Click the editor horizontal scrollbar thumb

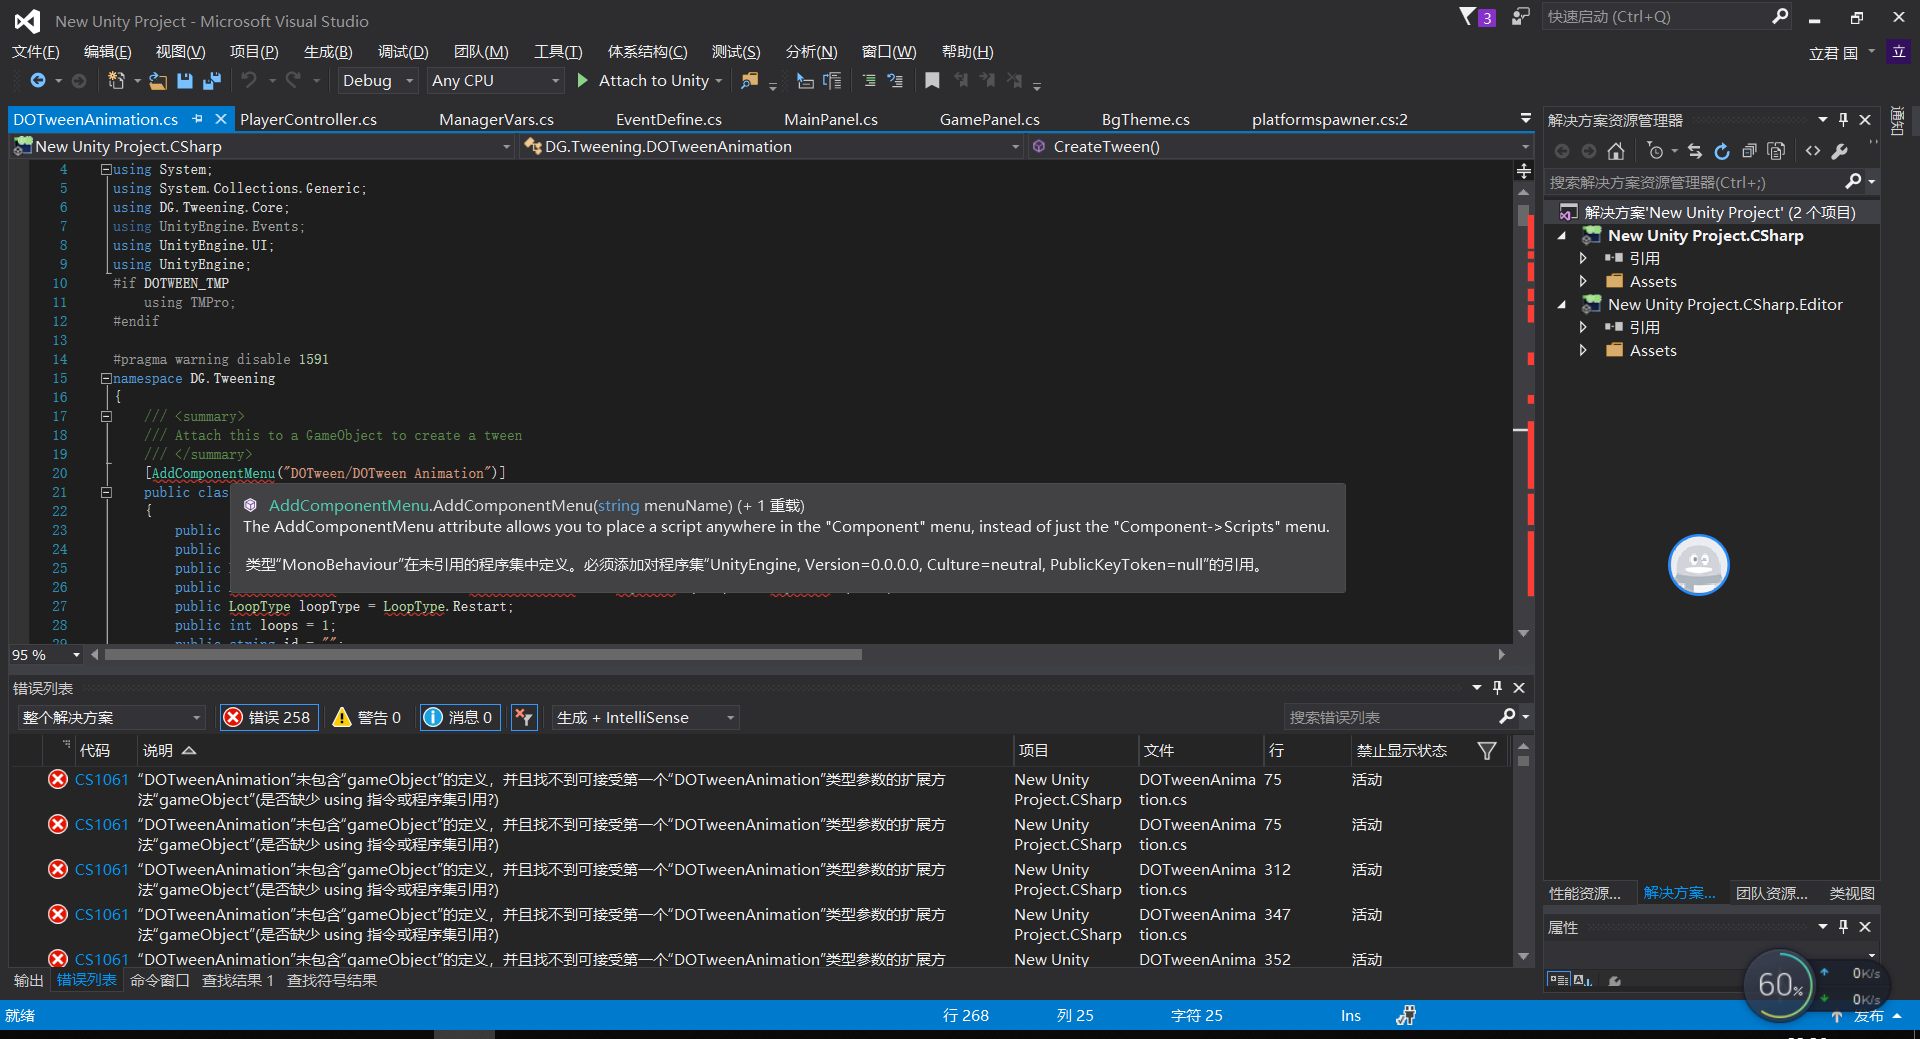[483, 655]
